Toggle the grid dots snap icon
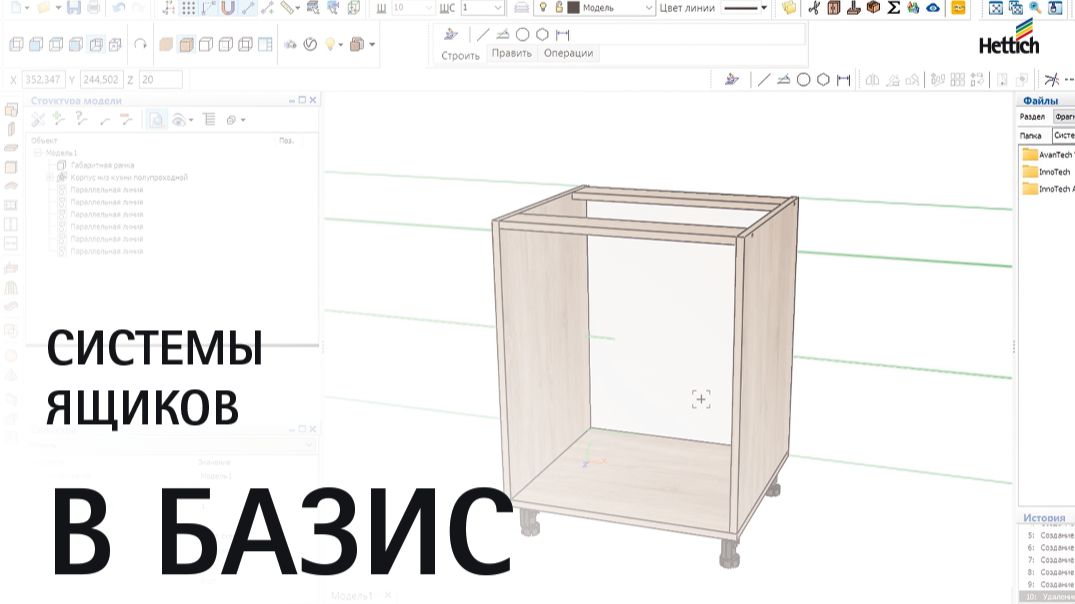Image resolution: width=1075 pixels, height=604 pixels. coord(189,8)
